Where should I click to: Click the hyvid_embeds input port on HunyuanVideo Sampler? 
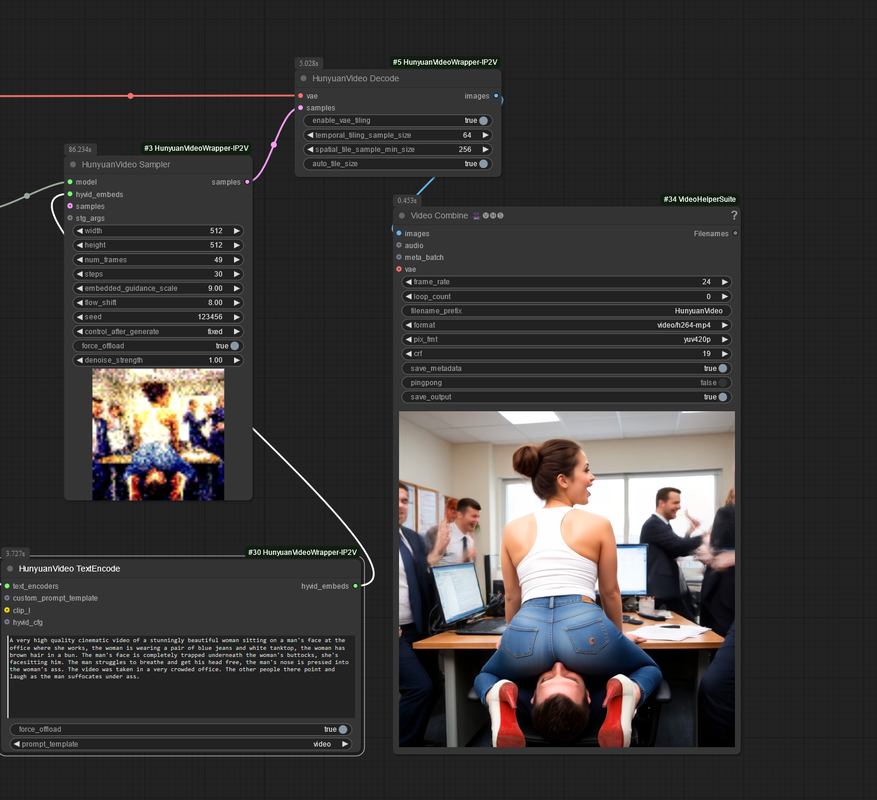(70, 194)
